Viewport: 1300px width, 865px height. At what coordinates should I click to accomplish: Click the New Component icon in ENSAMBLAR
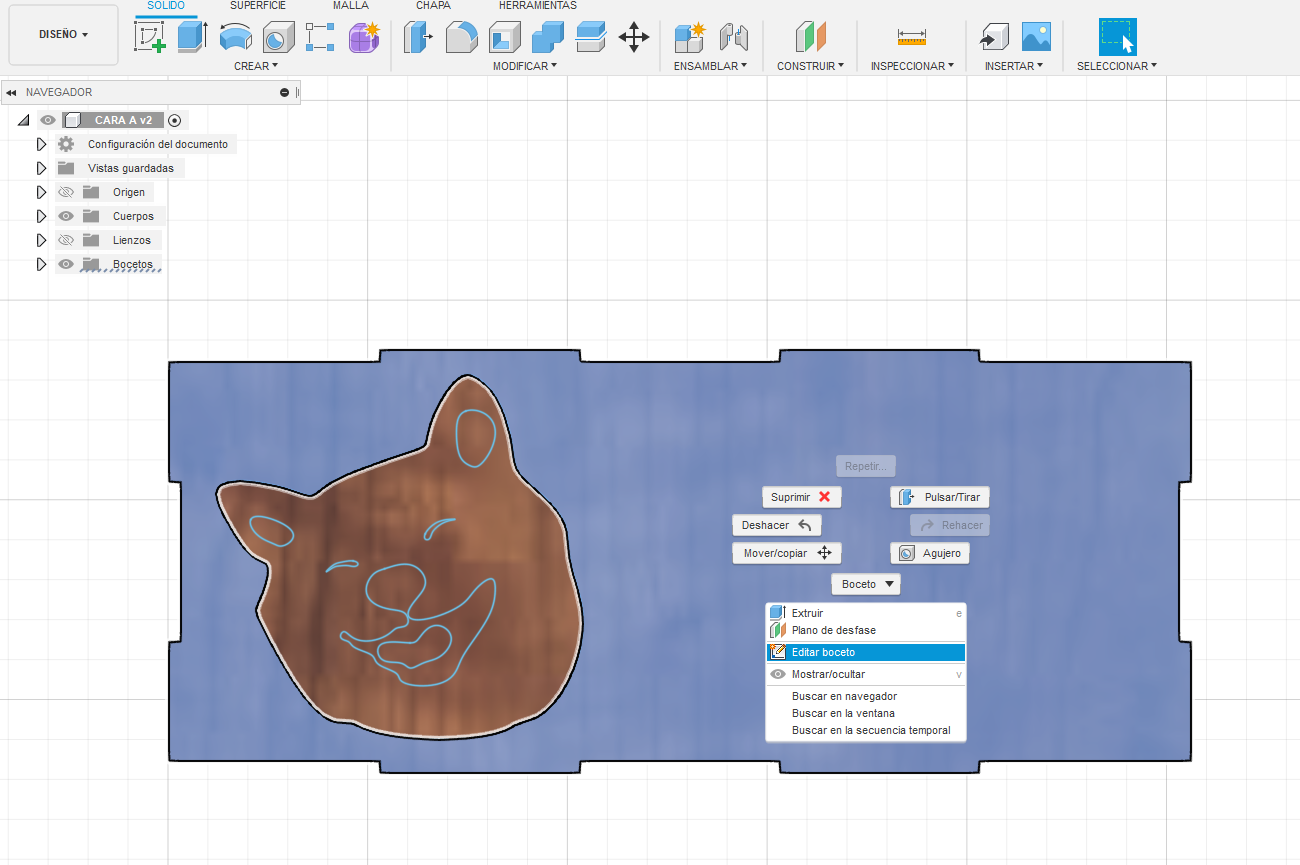click(x=689, y=37)
